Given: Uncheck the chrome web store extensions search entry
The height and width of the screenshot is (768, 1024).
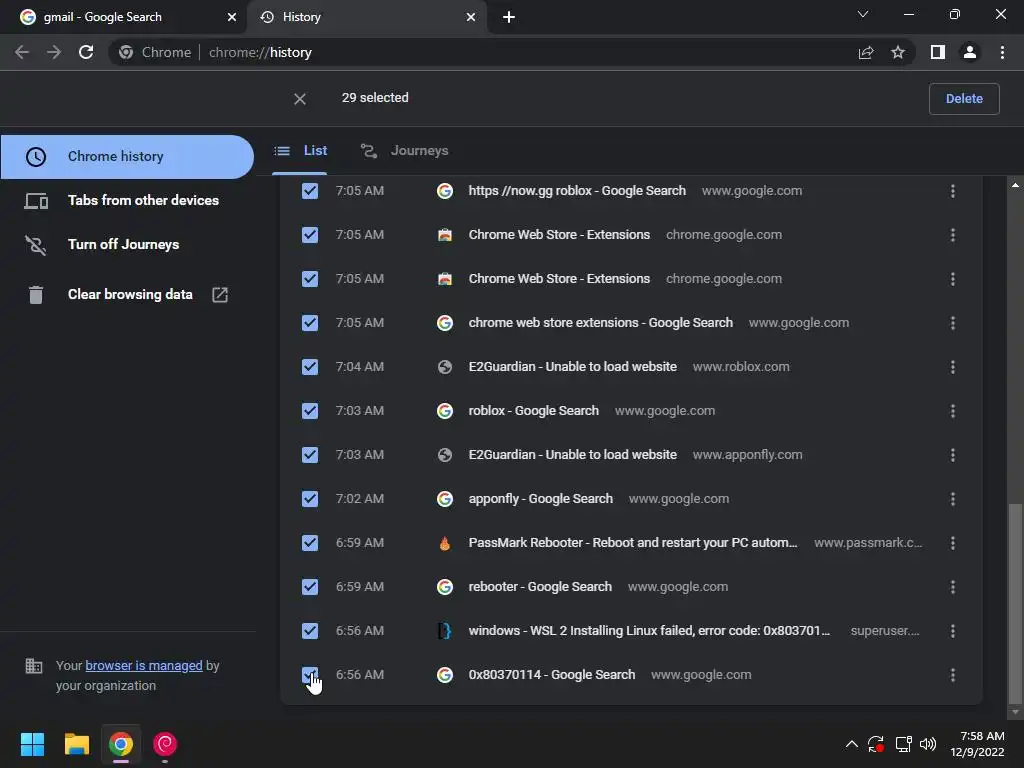Looking at the screenshot, I should click(x=310, y=323).
